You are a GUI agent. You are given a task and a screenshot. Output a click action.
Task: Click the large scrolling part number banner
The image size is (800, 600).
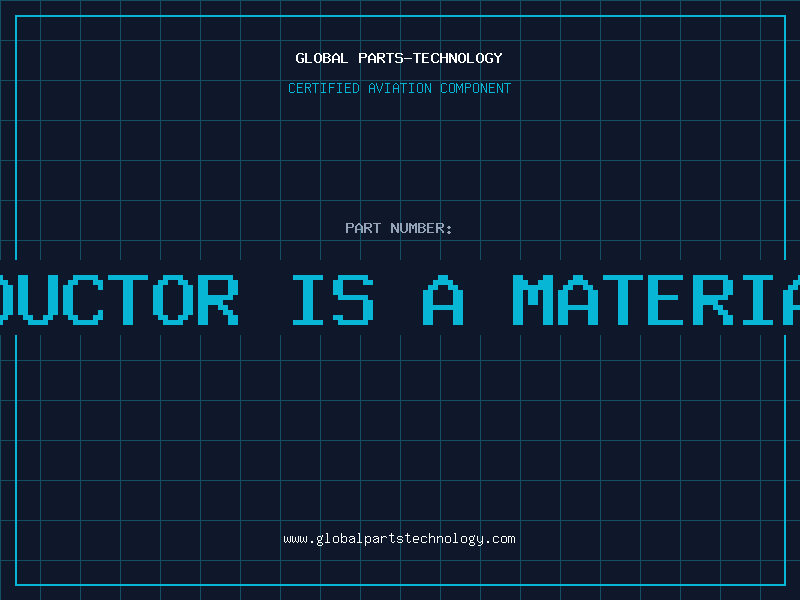[400, 299]
